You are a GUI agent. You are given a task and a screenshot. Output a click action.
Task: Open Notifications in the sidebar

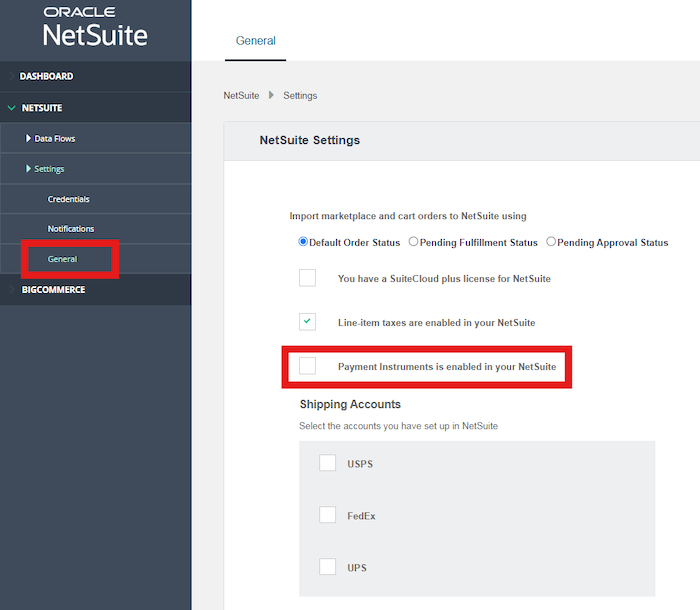click(x=71, y=229)
